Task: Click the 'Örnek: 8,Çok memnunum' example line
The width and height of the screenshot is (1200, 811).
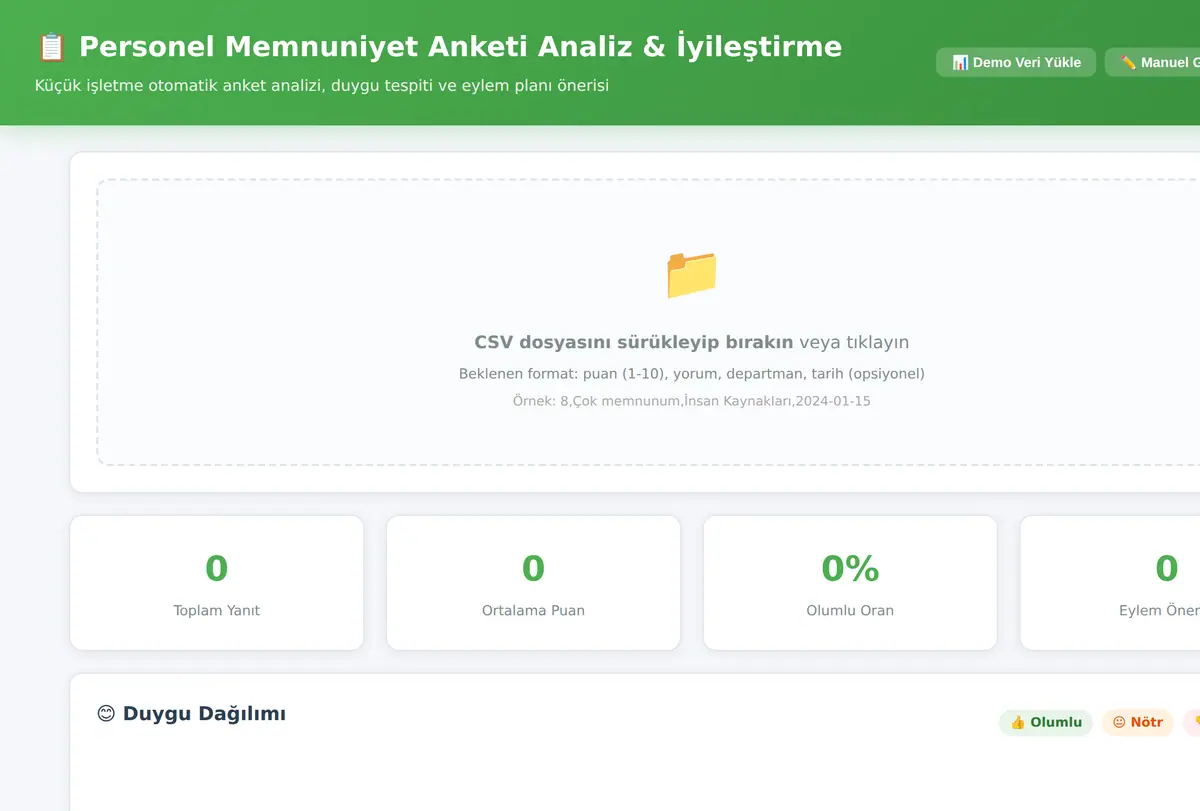Action: [x=692, y=401]
